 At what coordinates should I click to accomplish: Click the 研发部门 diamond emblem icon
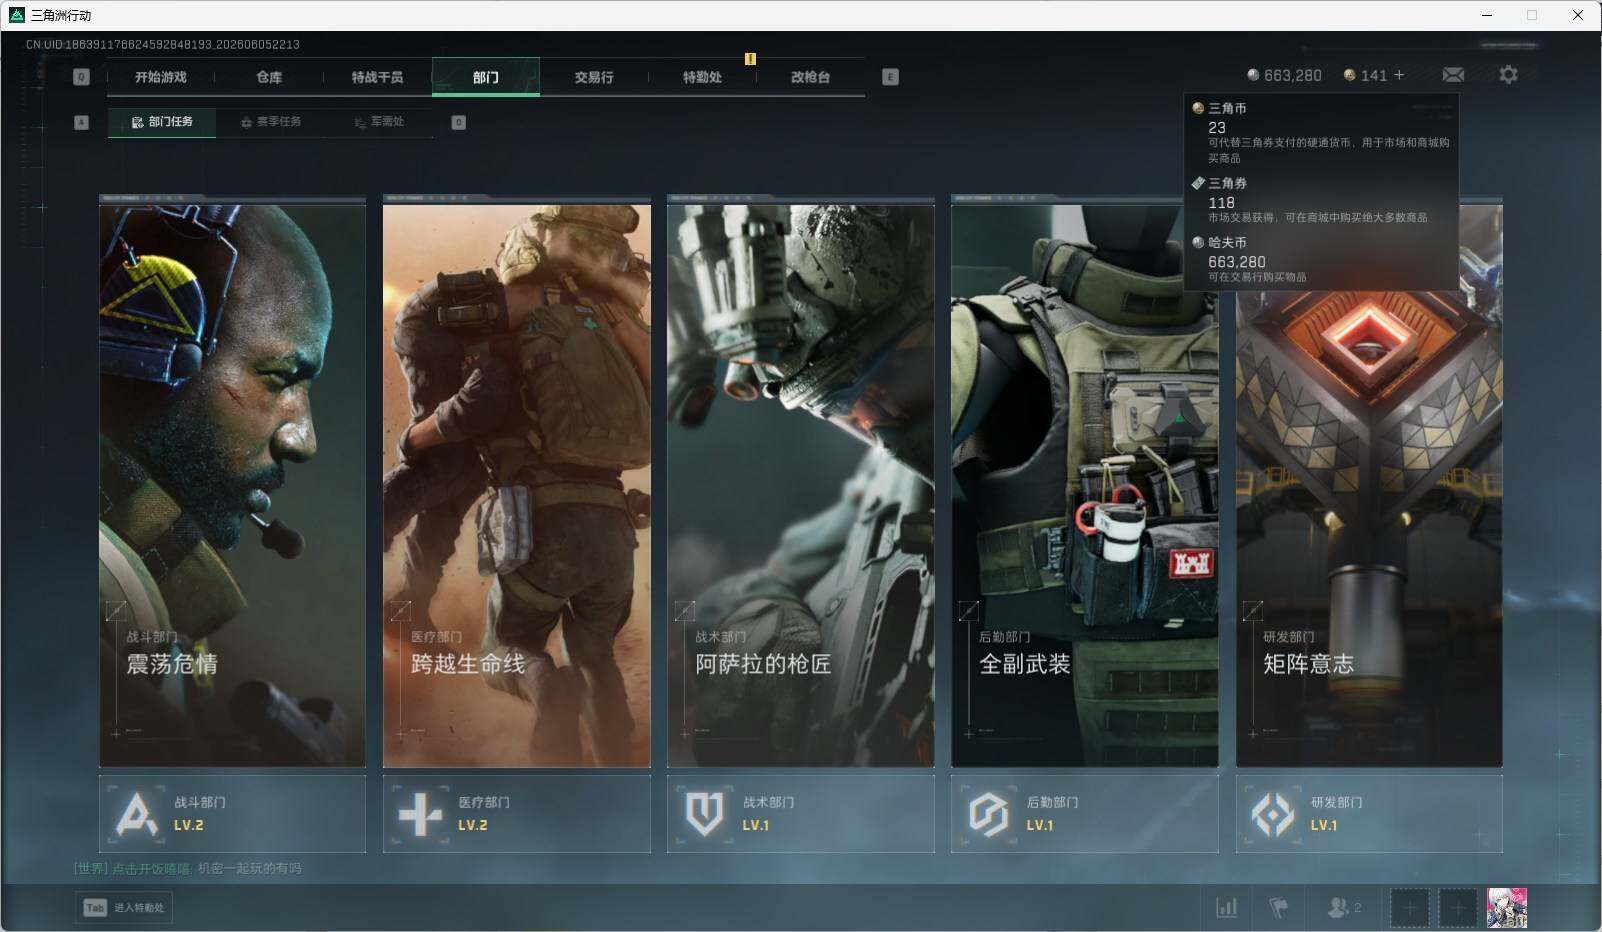[1273, 814]
